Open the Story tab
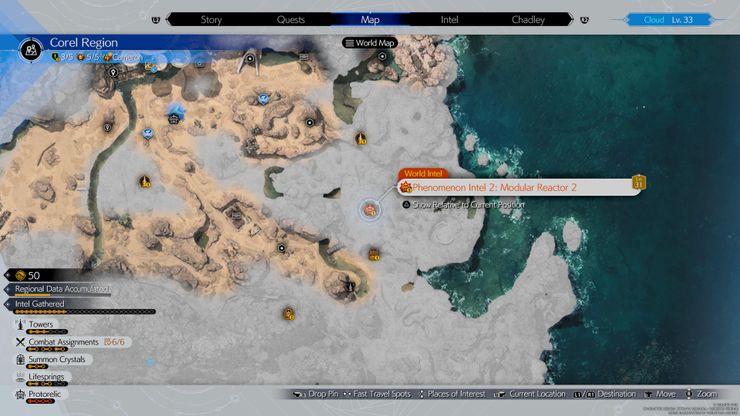The image size is (740, 416). click(x=211, y=20)
